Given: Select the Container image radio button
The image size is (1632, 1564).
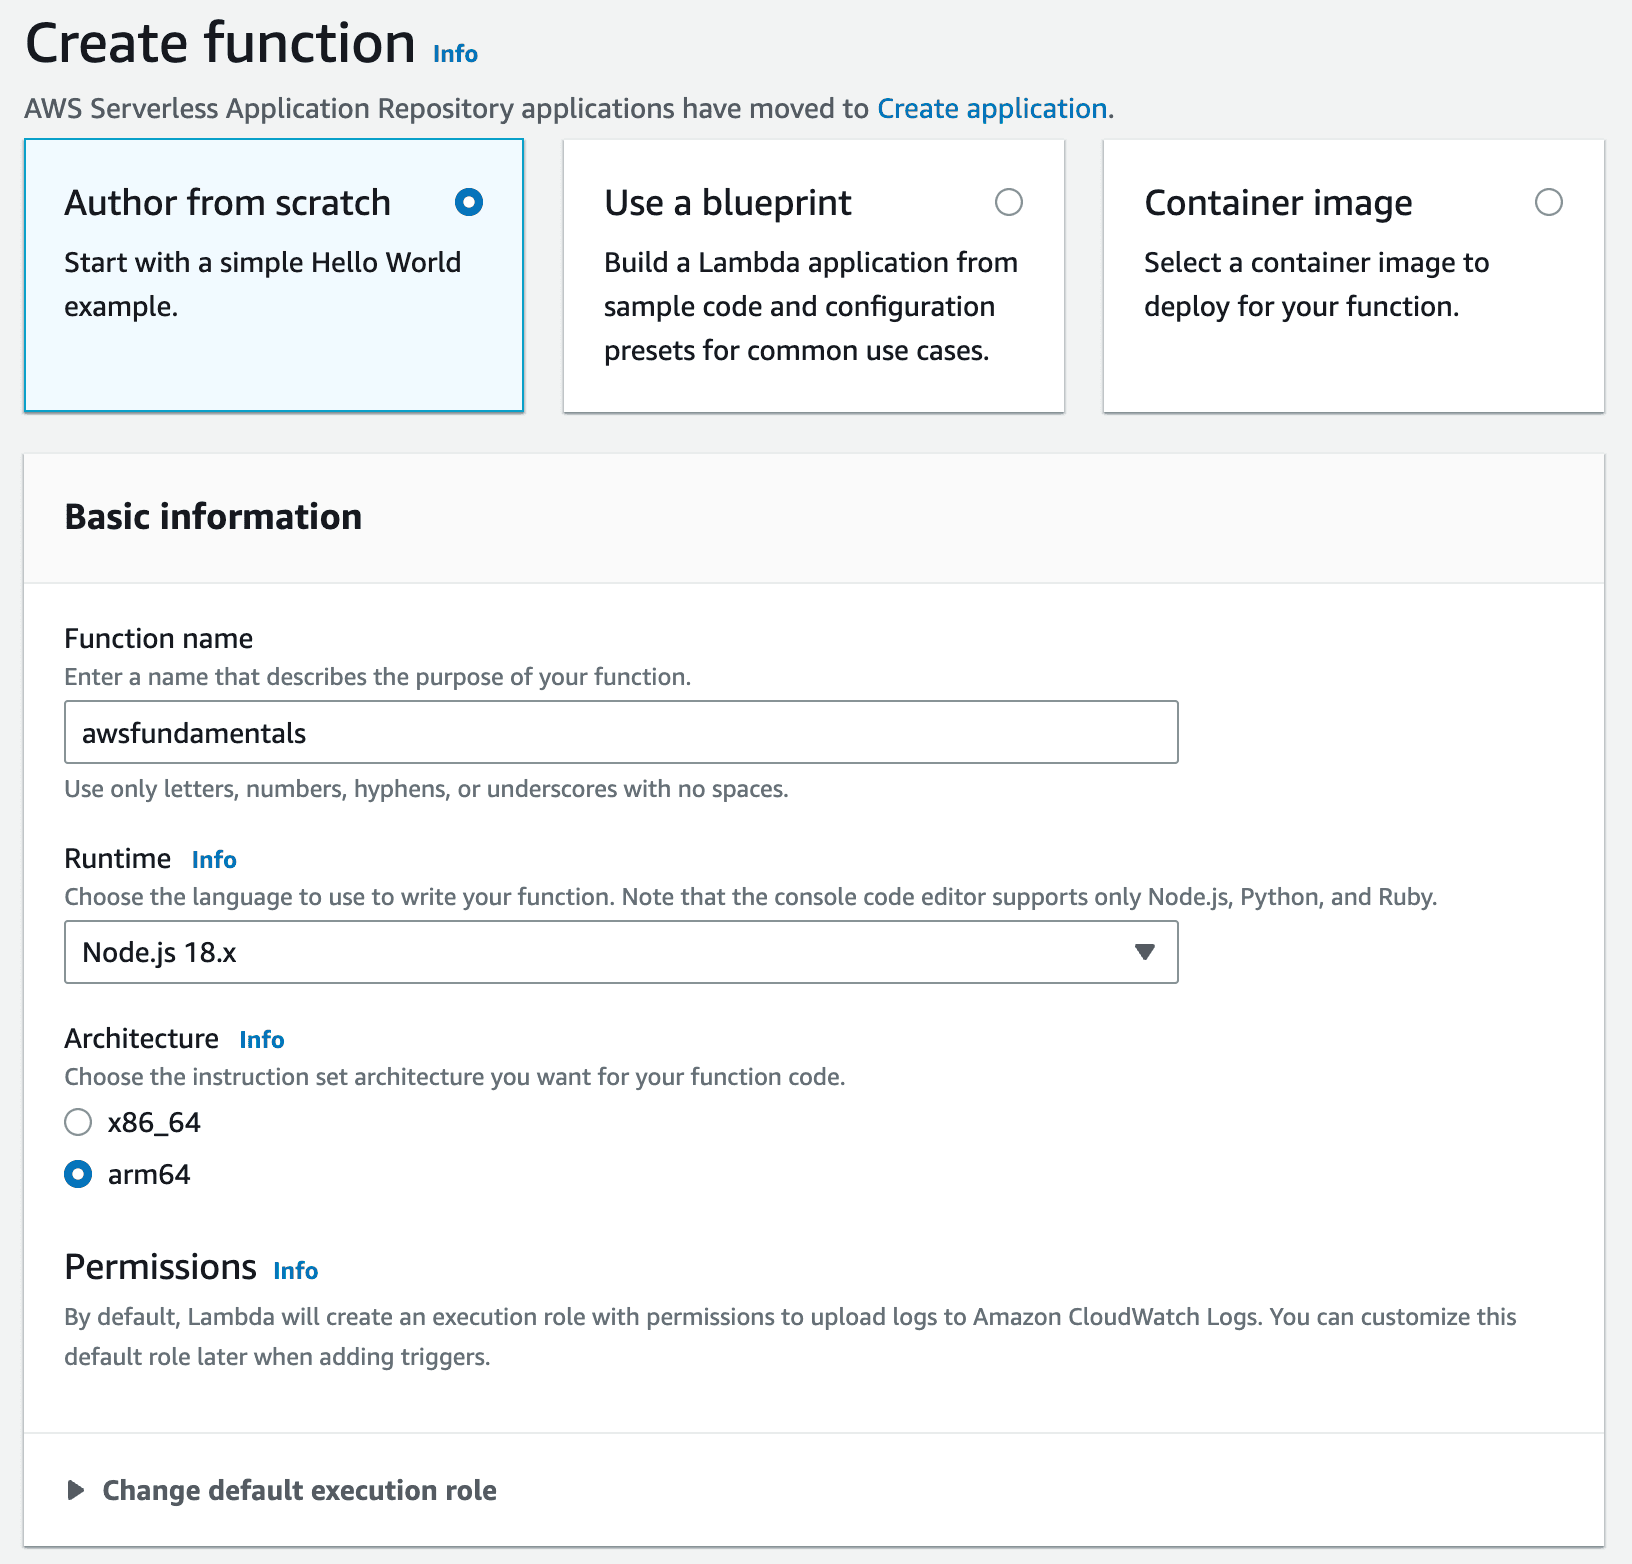Looking at the screenshot, I should (1549, 202).
